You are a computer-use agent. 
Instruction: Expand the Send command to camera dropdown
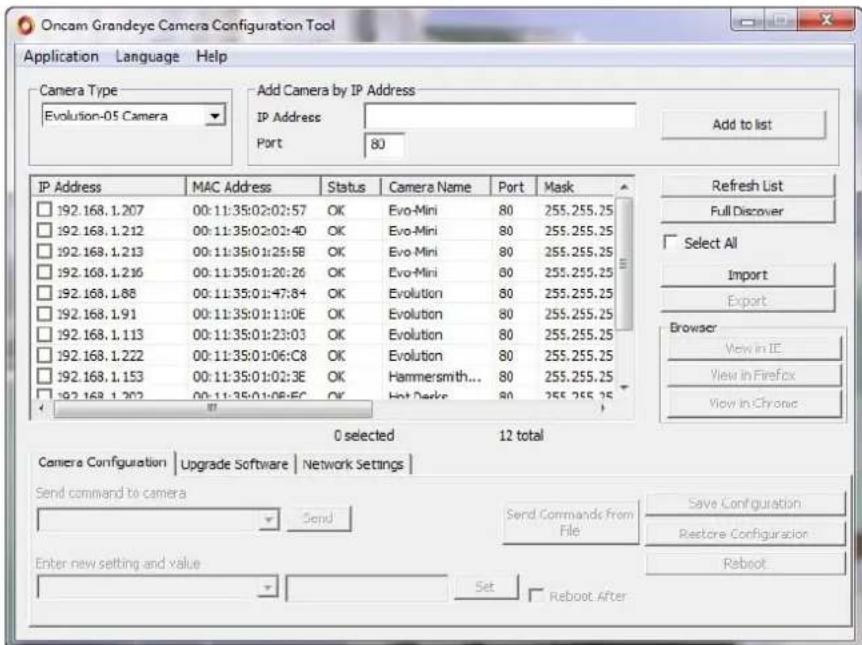[268, 520]
